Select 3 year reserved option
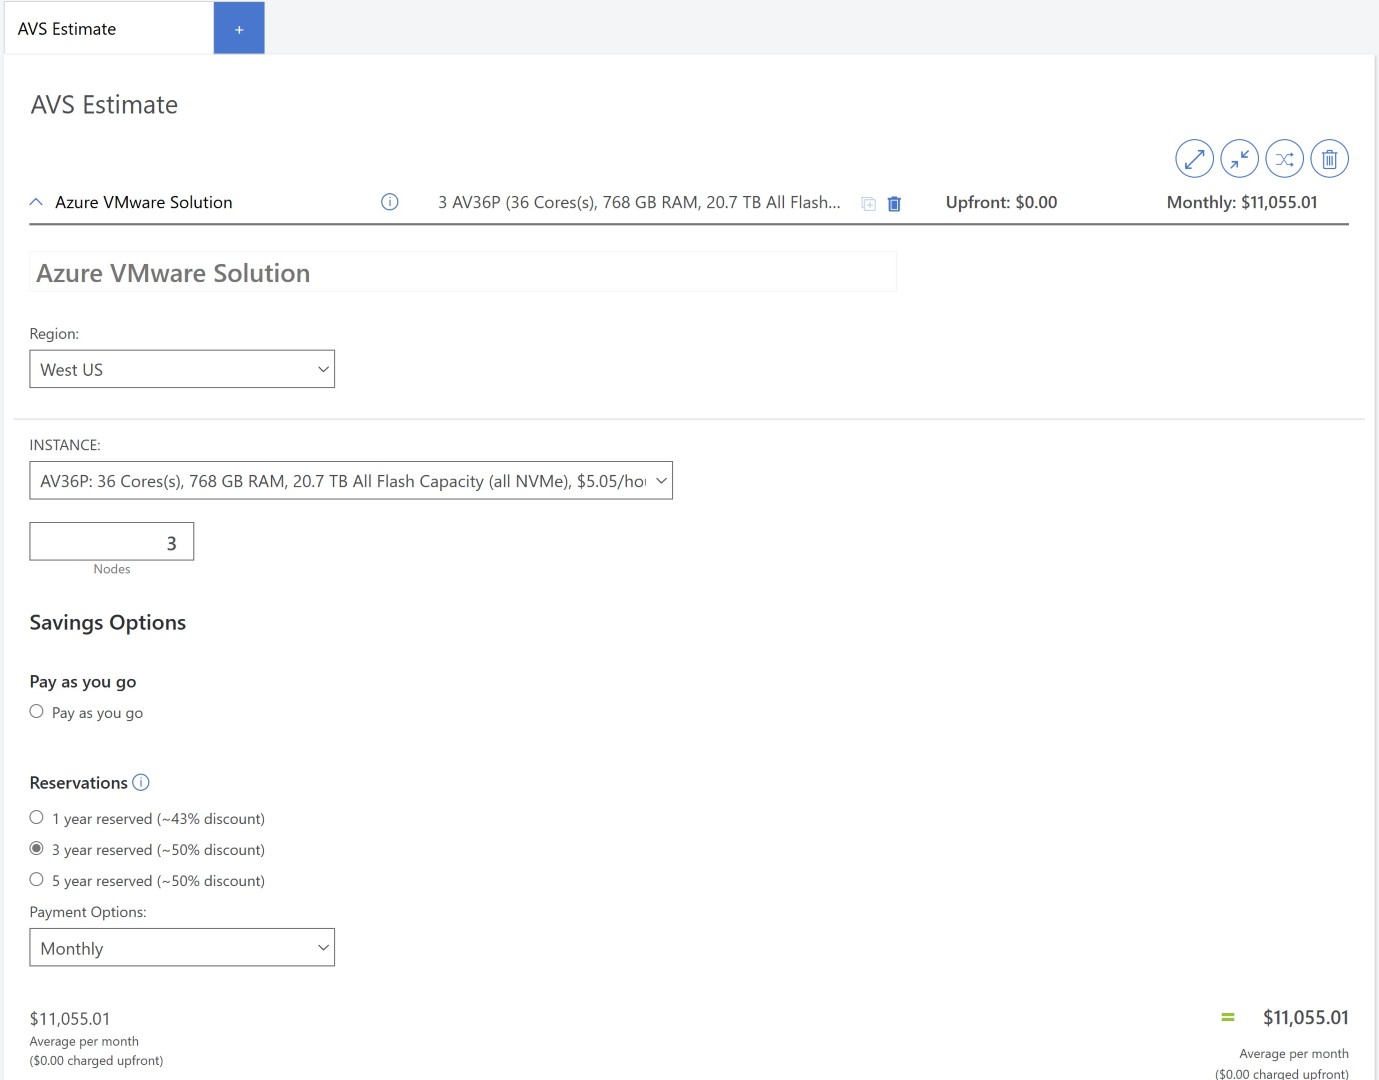This screenshot has width=1379, height=1080. (37, 848)
